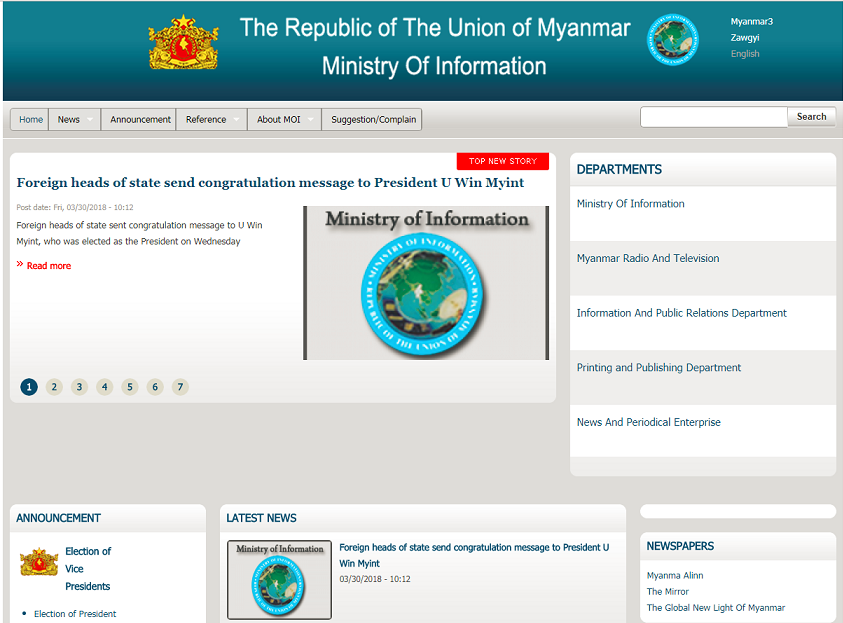Expand the Reference dropdown arrow
Screen dimensions: 843x623
[236, 119]
